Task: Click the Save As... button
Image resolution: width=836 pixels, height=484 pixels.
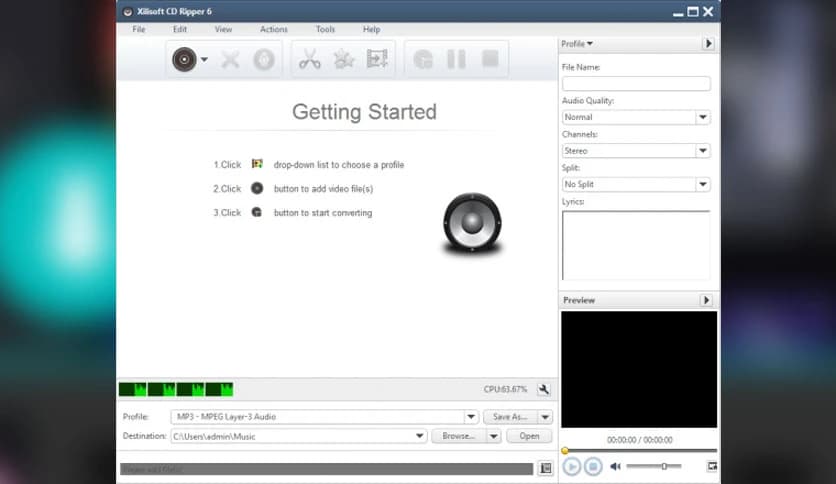Action: (510, 417)
